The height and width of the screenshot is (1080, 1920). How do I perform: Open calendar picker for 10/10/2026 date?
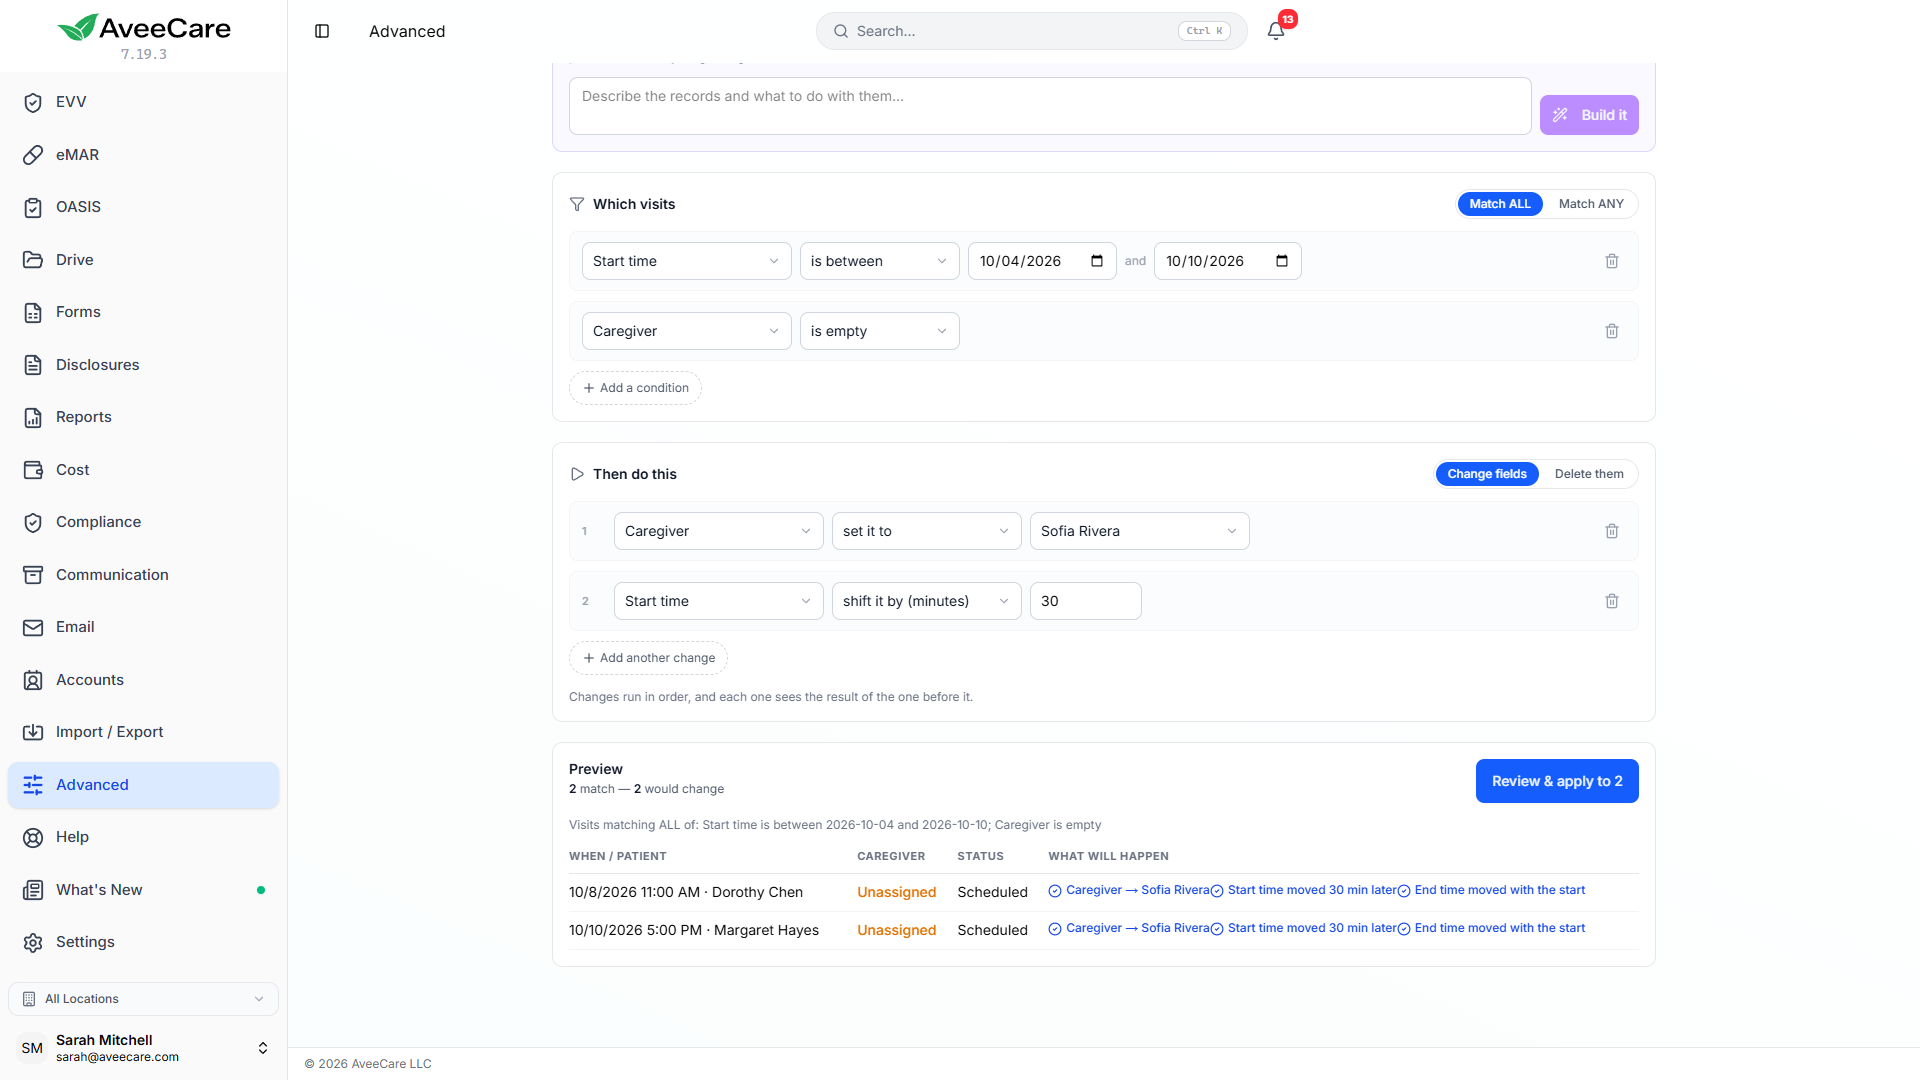point(1282,261)
